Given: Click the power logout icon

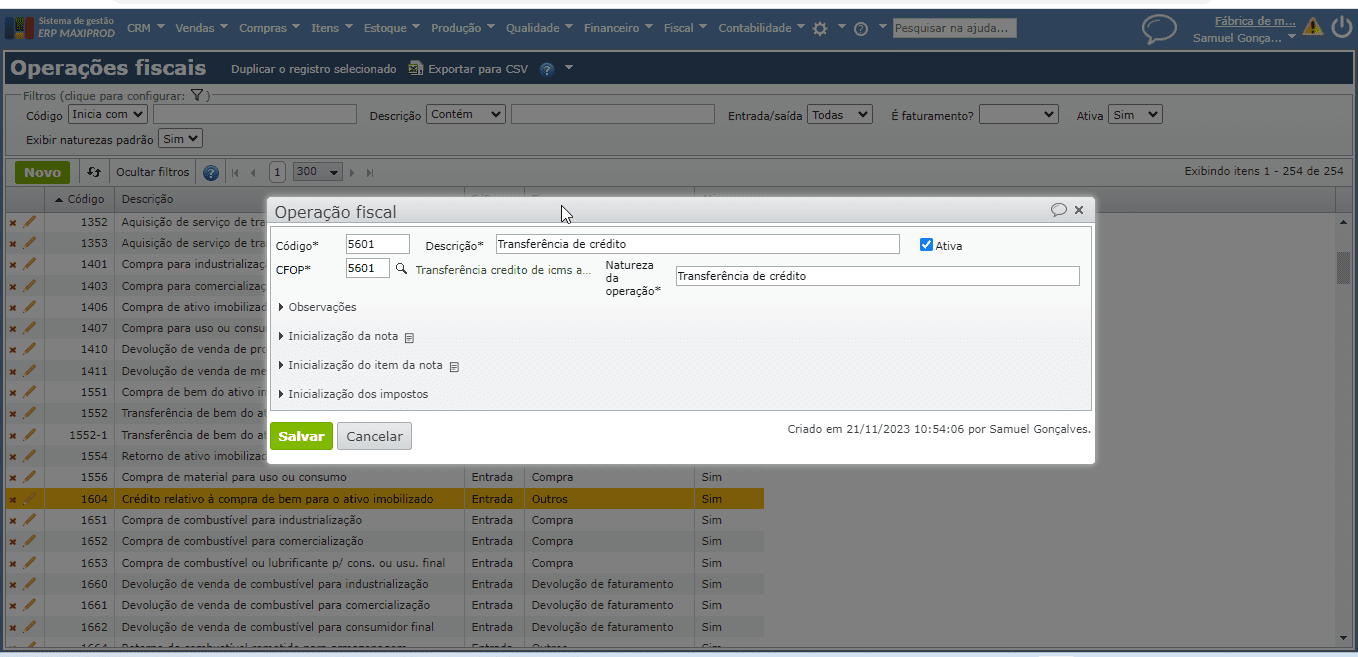Looking at the screenshot, I should [1341, 27].
